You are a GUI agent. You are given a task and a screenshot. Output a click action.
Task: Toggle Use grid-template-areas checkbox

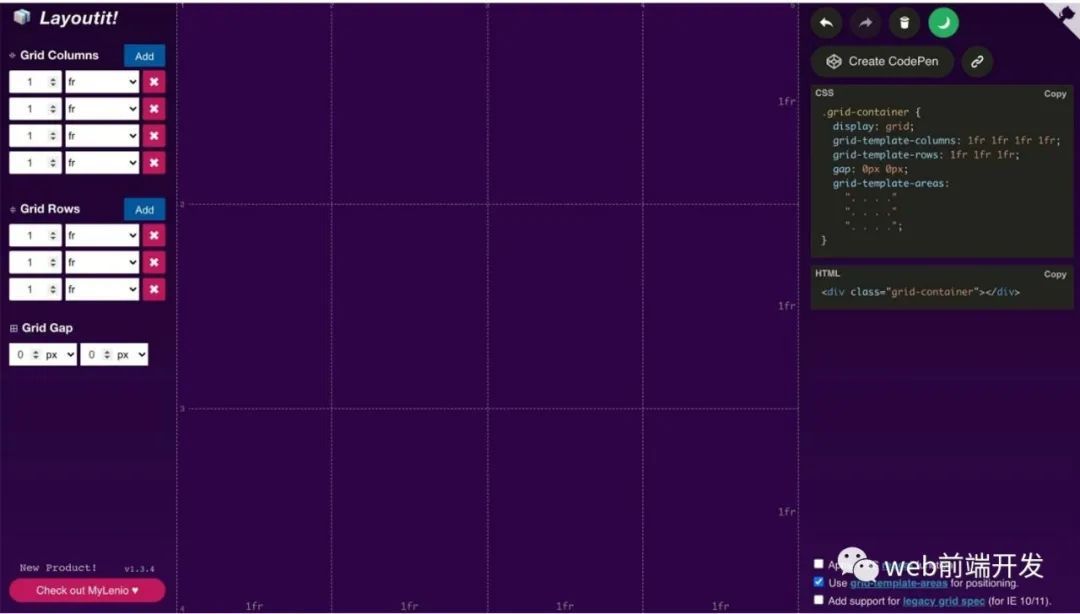click(819, 582)
